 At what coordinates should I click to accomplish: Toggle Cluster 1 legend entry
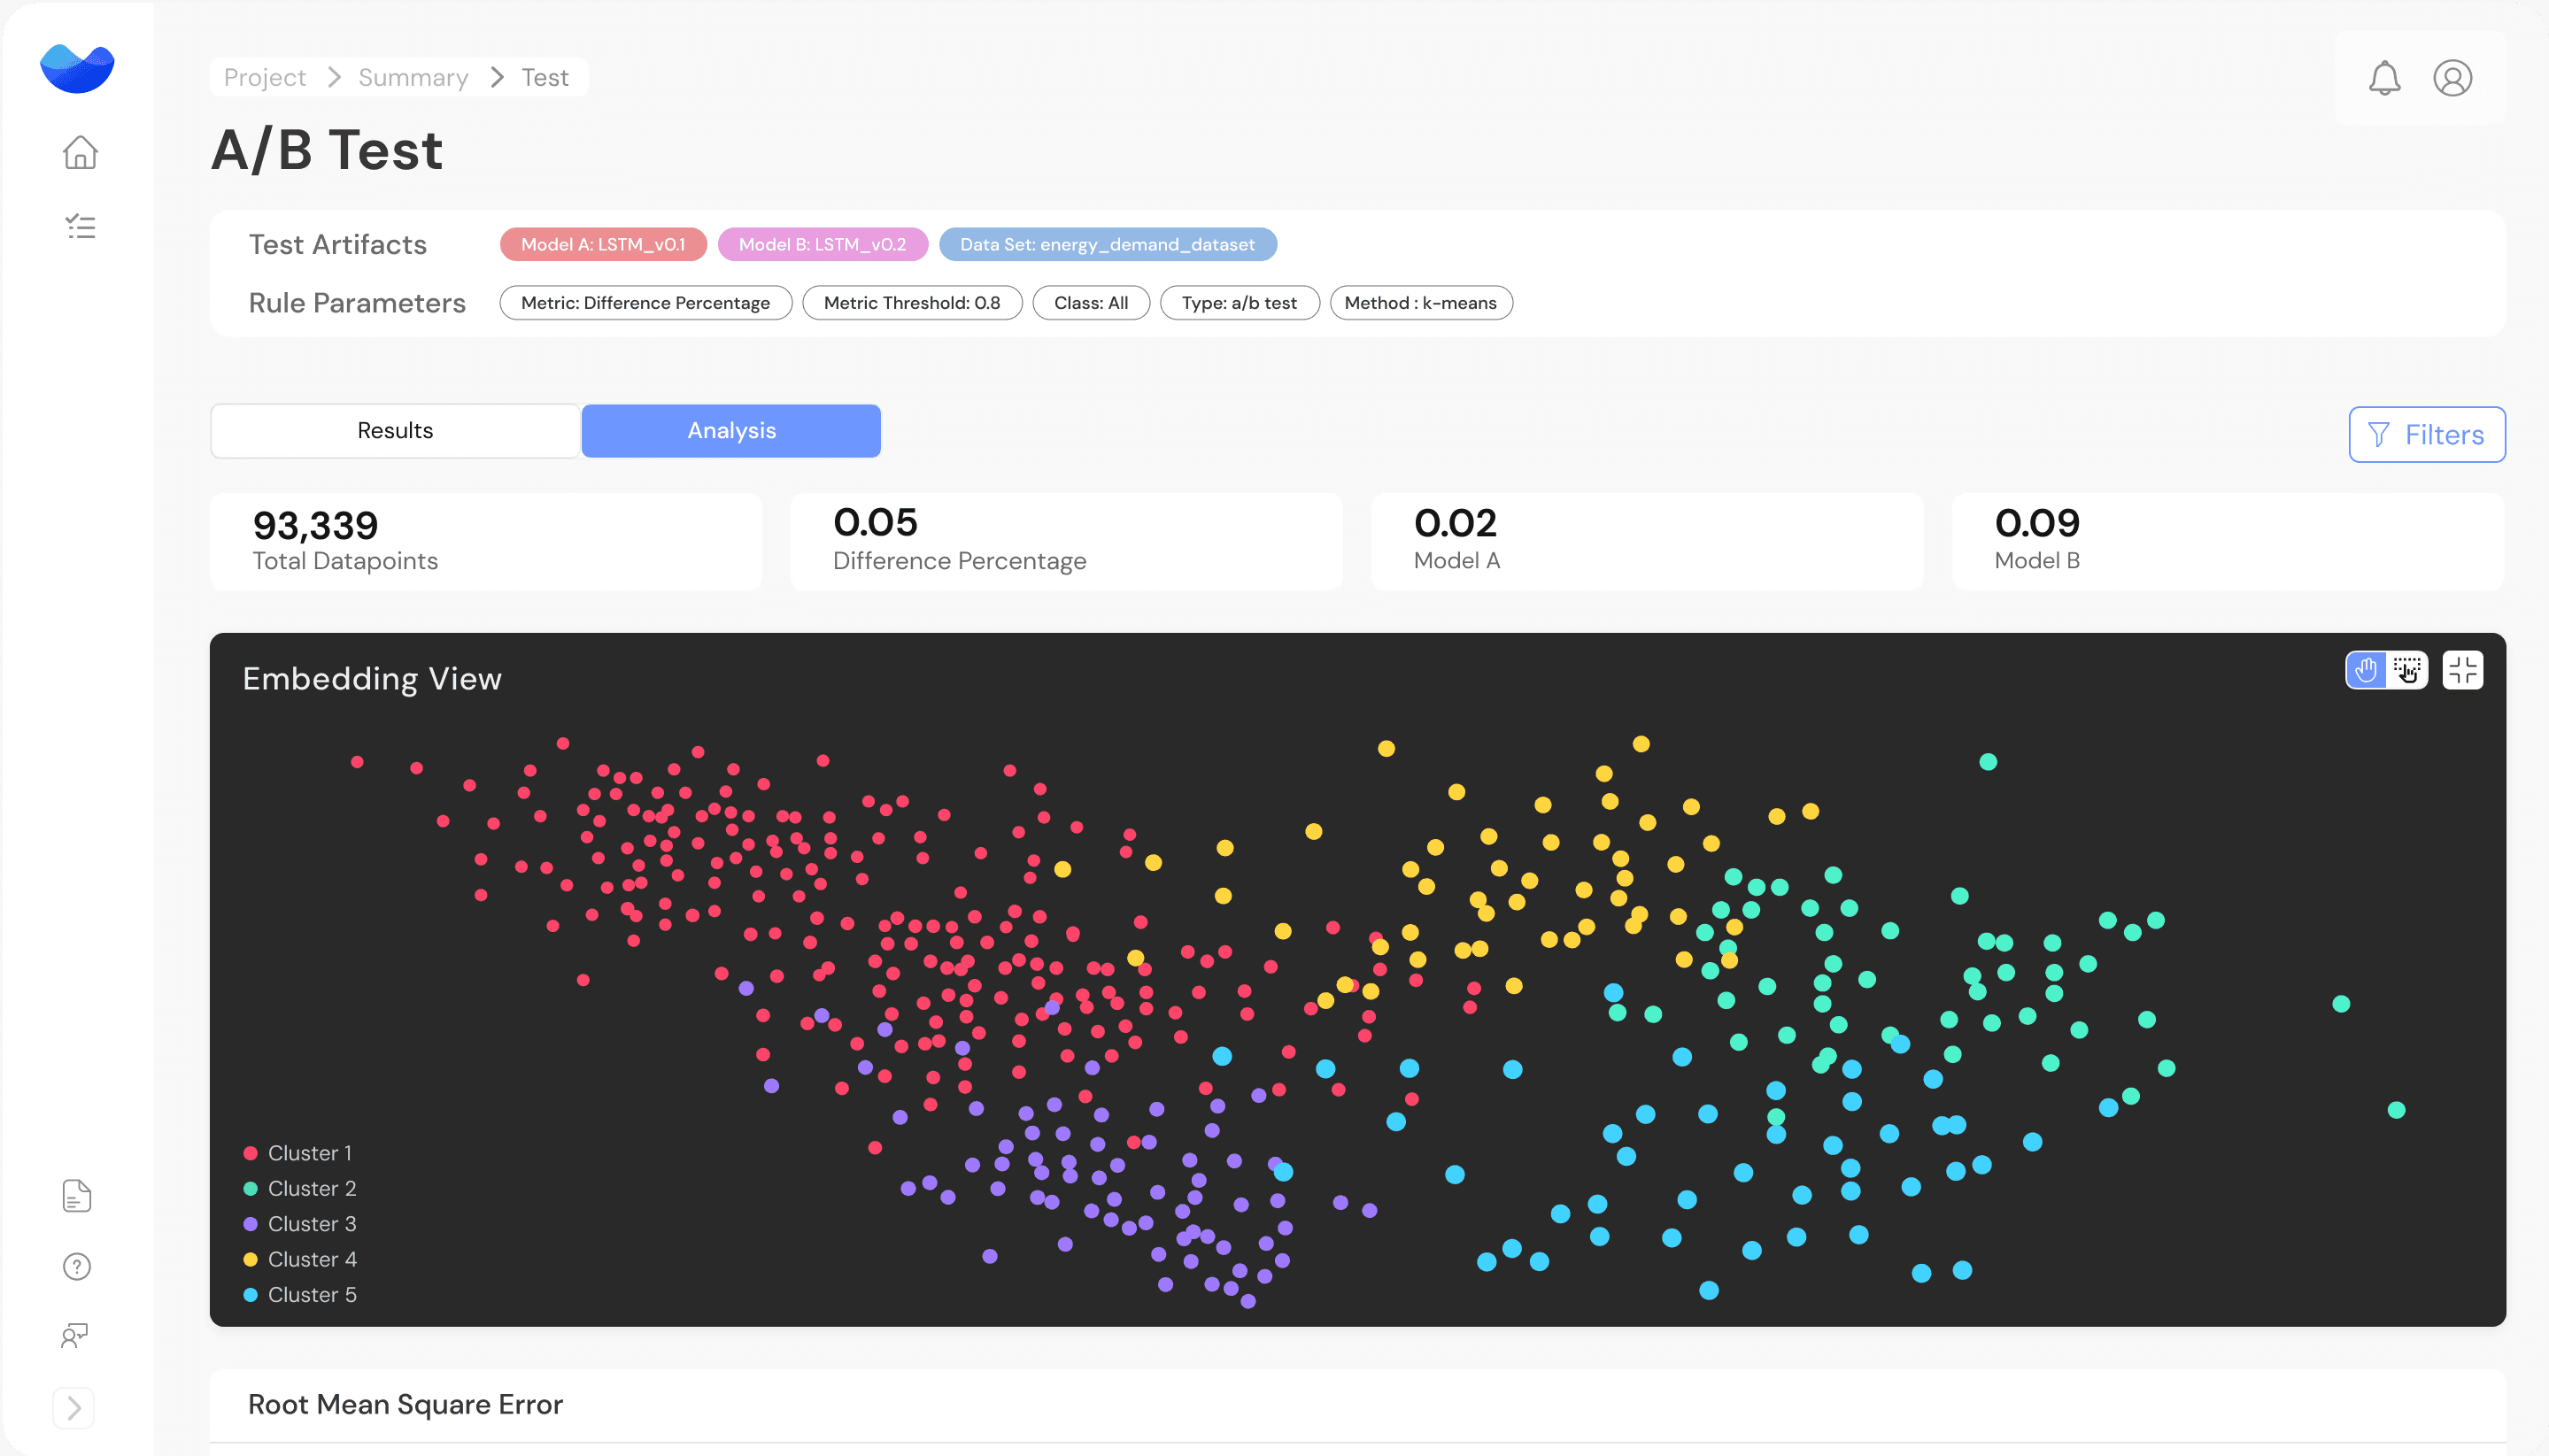(x=299, y=1153)
